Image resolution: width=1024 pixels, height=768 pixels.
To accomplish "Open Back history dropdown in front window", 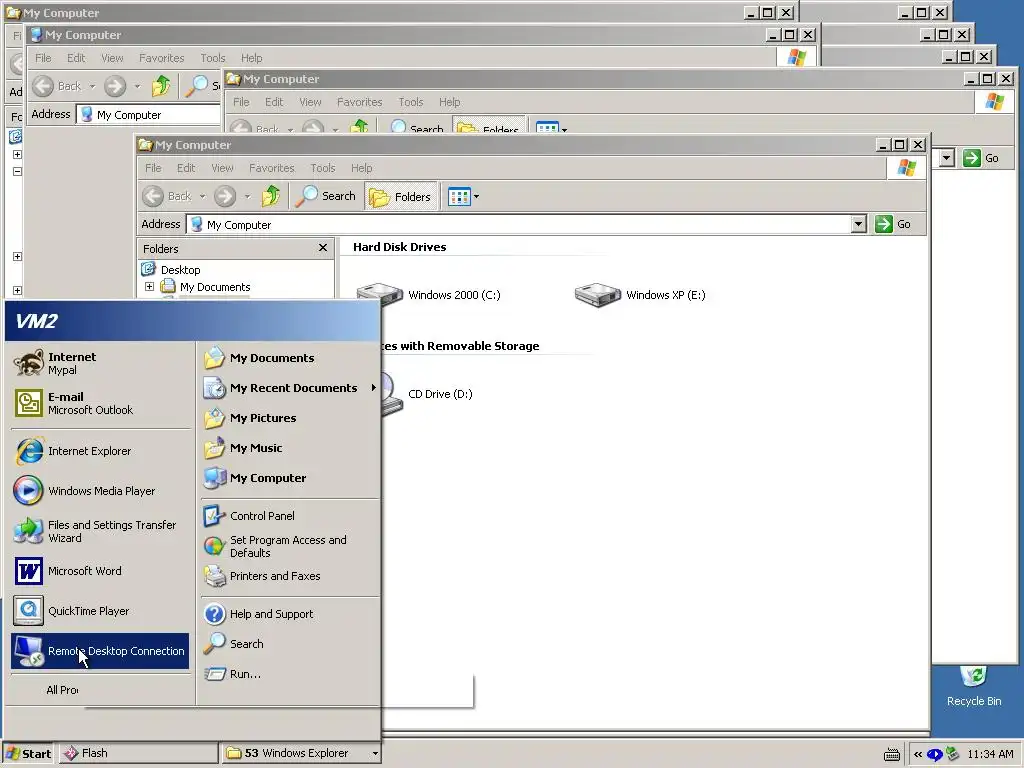I will [202, 196].
